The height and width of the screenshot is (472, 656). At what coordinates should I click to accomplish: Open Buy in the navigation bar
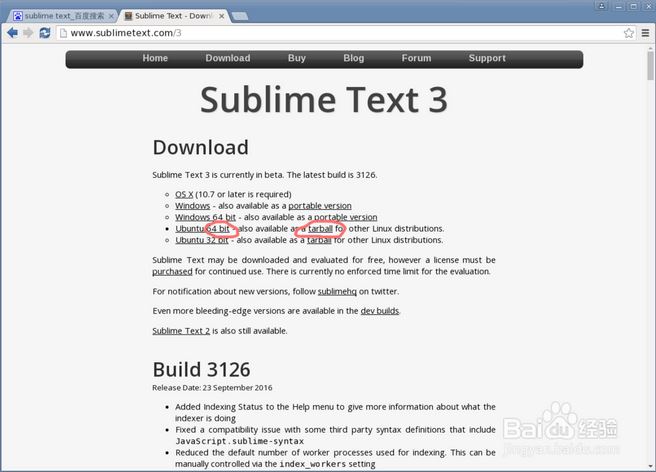pyautogui.click(x=297, y=58)
